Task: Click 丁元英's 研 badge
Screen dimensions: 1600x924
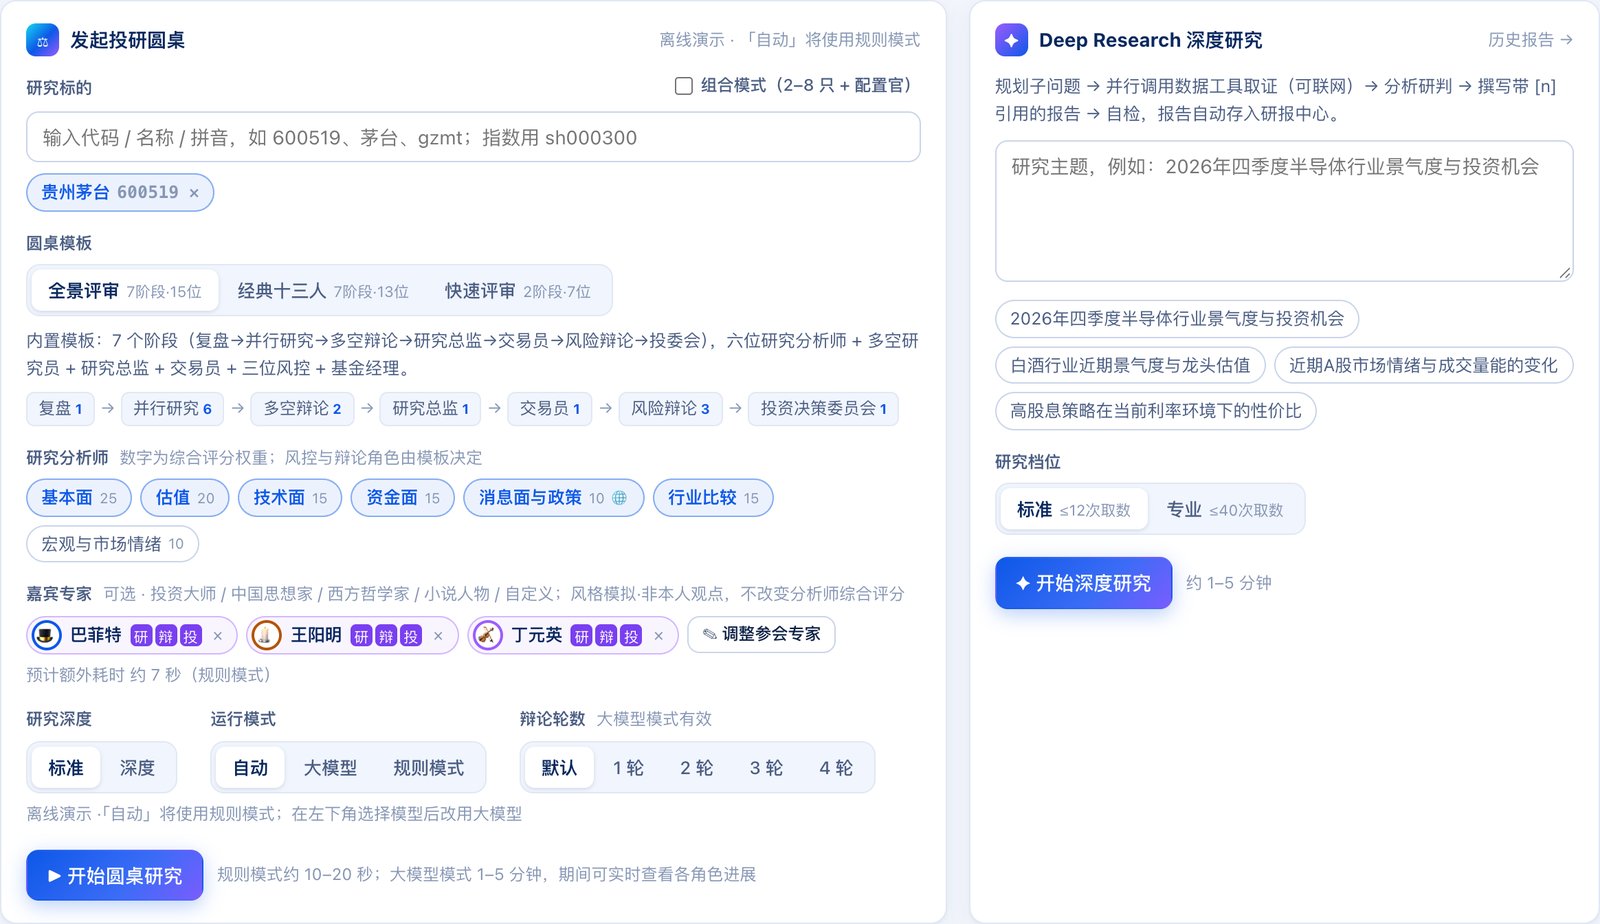Action: point(581,636)
